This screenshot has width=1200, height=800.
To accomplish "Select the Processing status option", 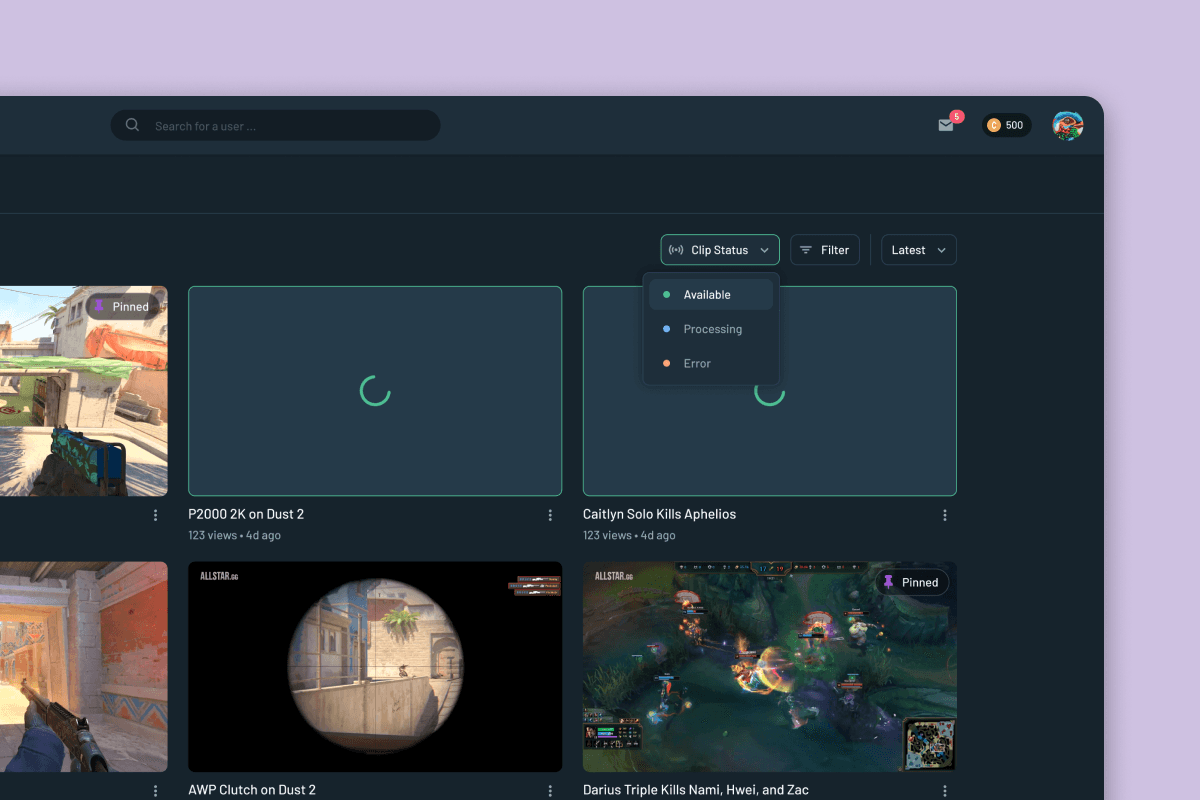I will pyautogui.click(x=711, y=329).
